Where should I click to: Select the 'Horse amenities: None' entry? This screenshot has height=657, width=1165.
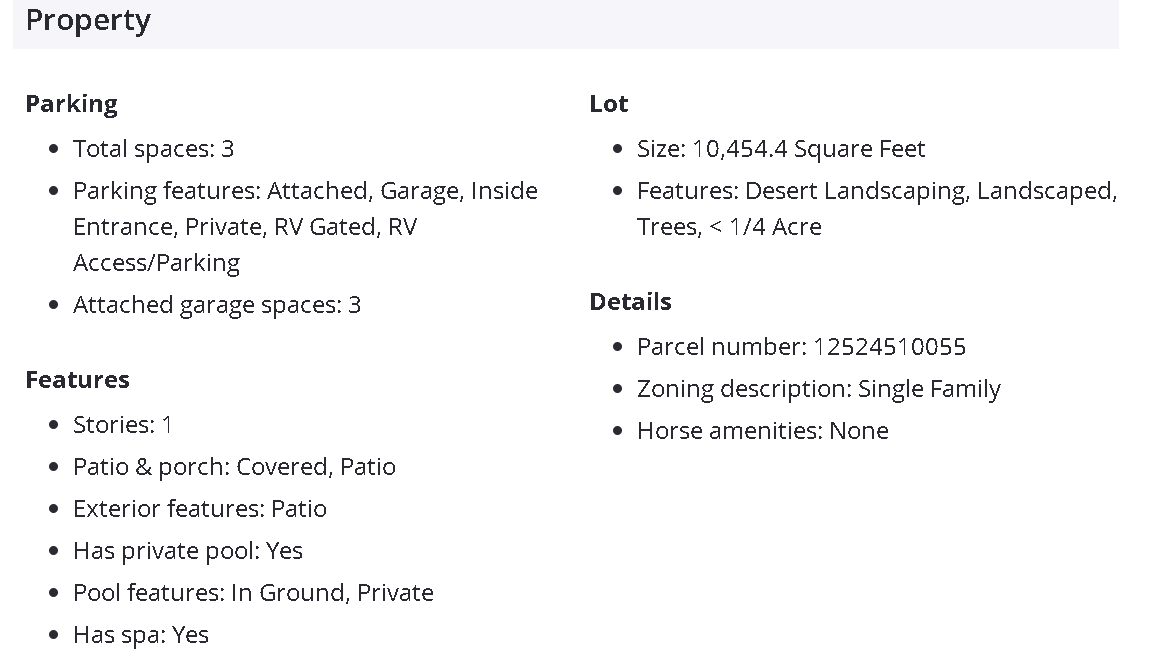[762, 431]
